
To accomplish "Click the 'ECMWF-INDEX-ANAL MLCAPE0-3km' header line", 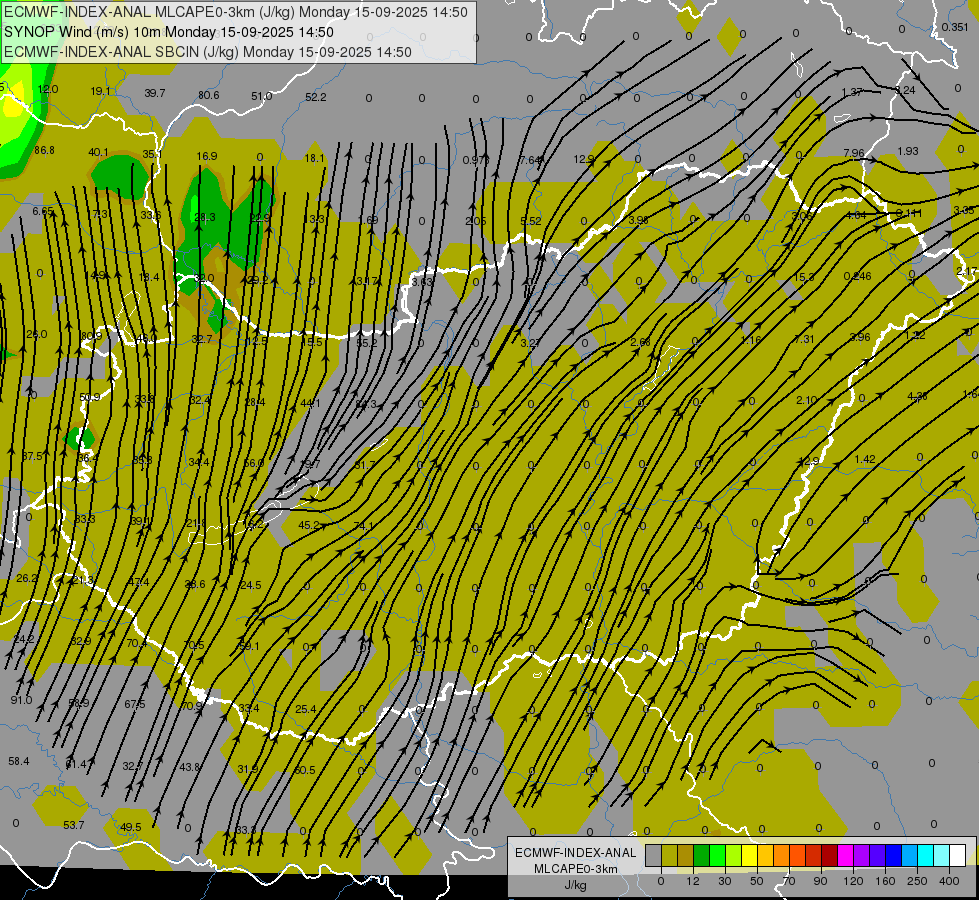I will pyautogui.click(x=235, y=11).
